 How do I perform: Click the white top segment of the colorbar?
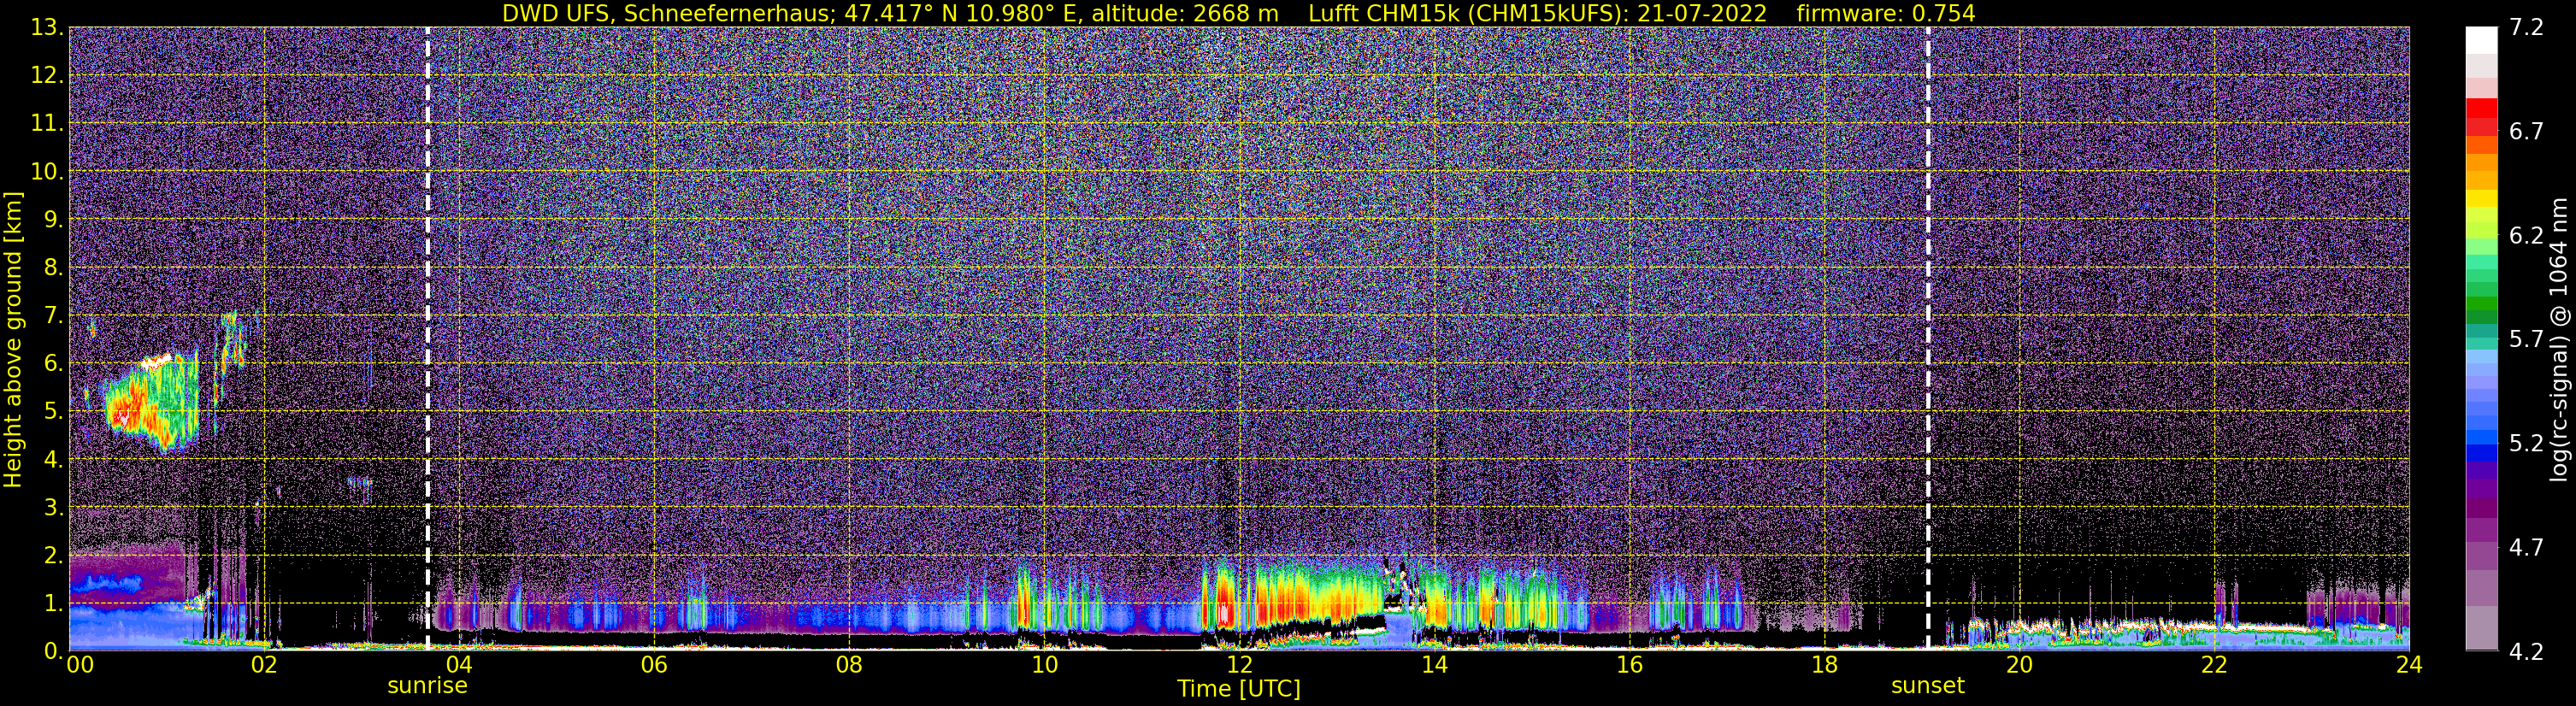point(2481,40)
